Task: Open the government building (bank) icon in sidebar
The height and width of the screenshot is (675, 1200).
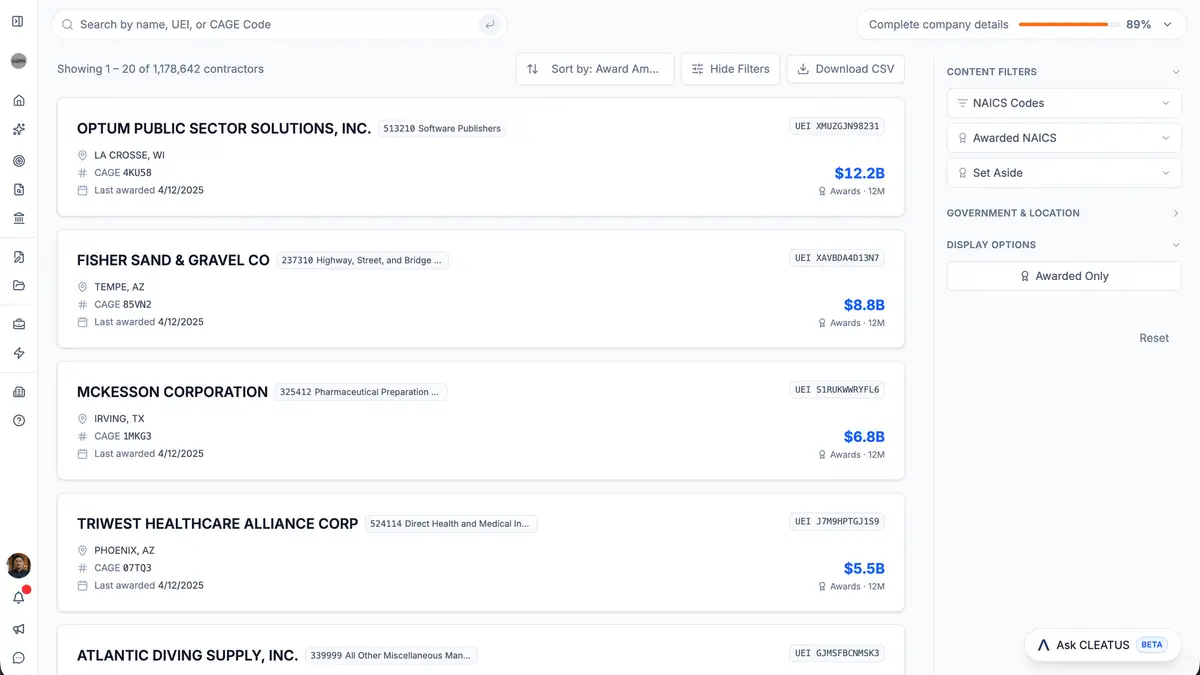Action: (18, 218)
